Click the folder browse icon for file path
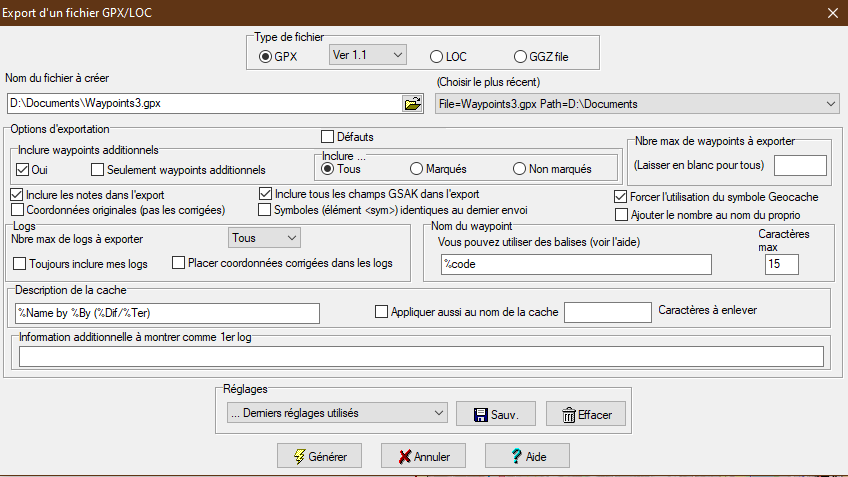This screenshot has height=477, width=848. click(412, 103)
